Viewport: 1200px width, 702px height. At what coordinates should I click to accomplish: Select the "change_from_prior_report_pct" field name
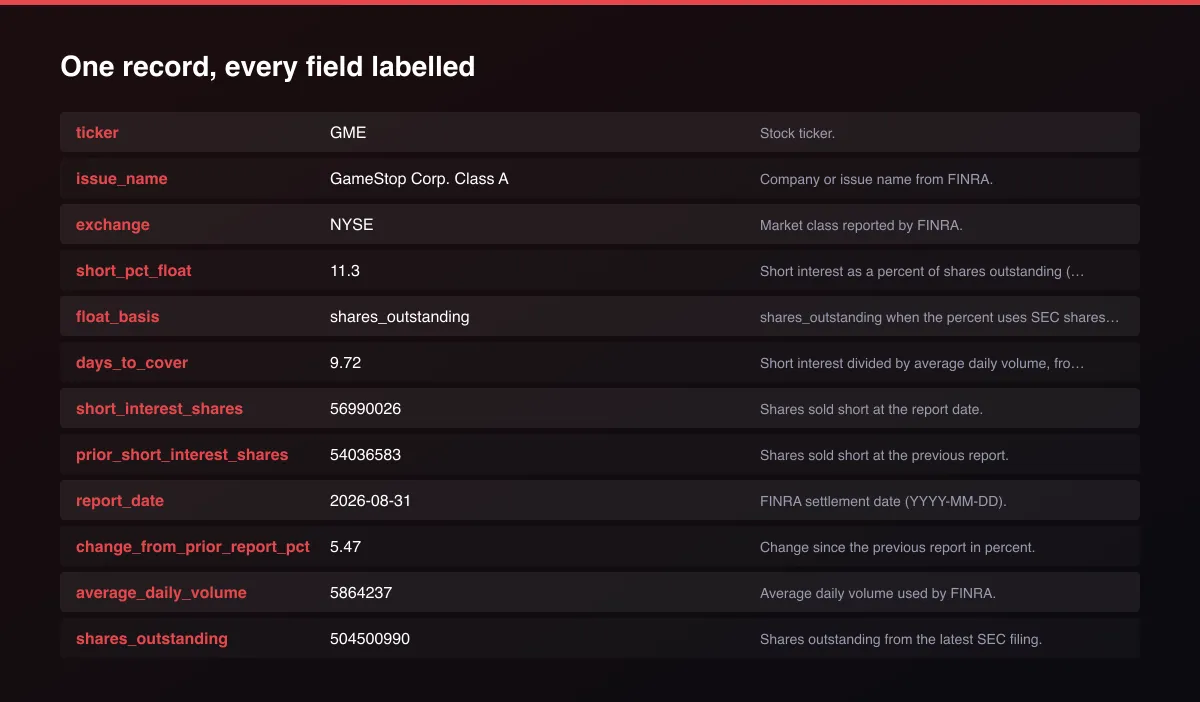(x=193, y=547)
